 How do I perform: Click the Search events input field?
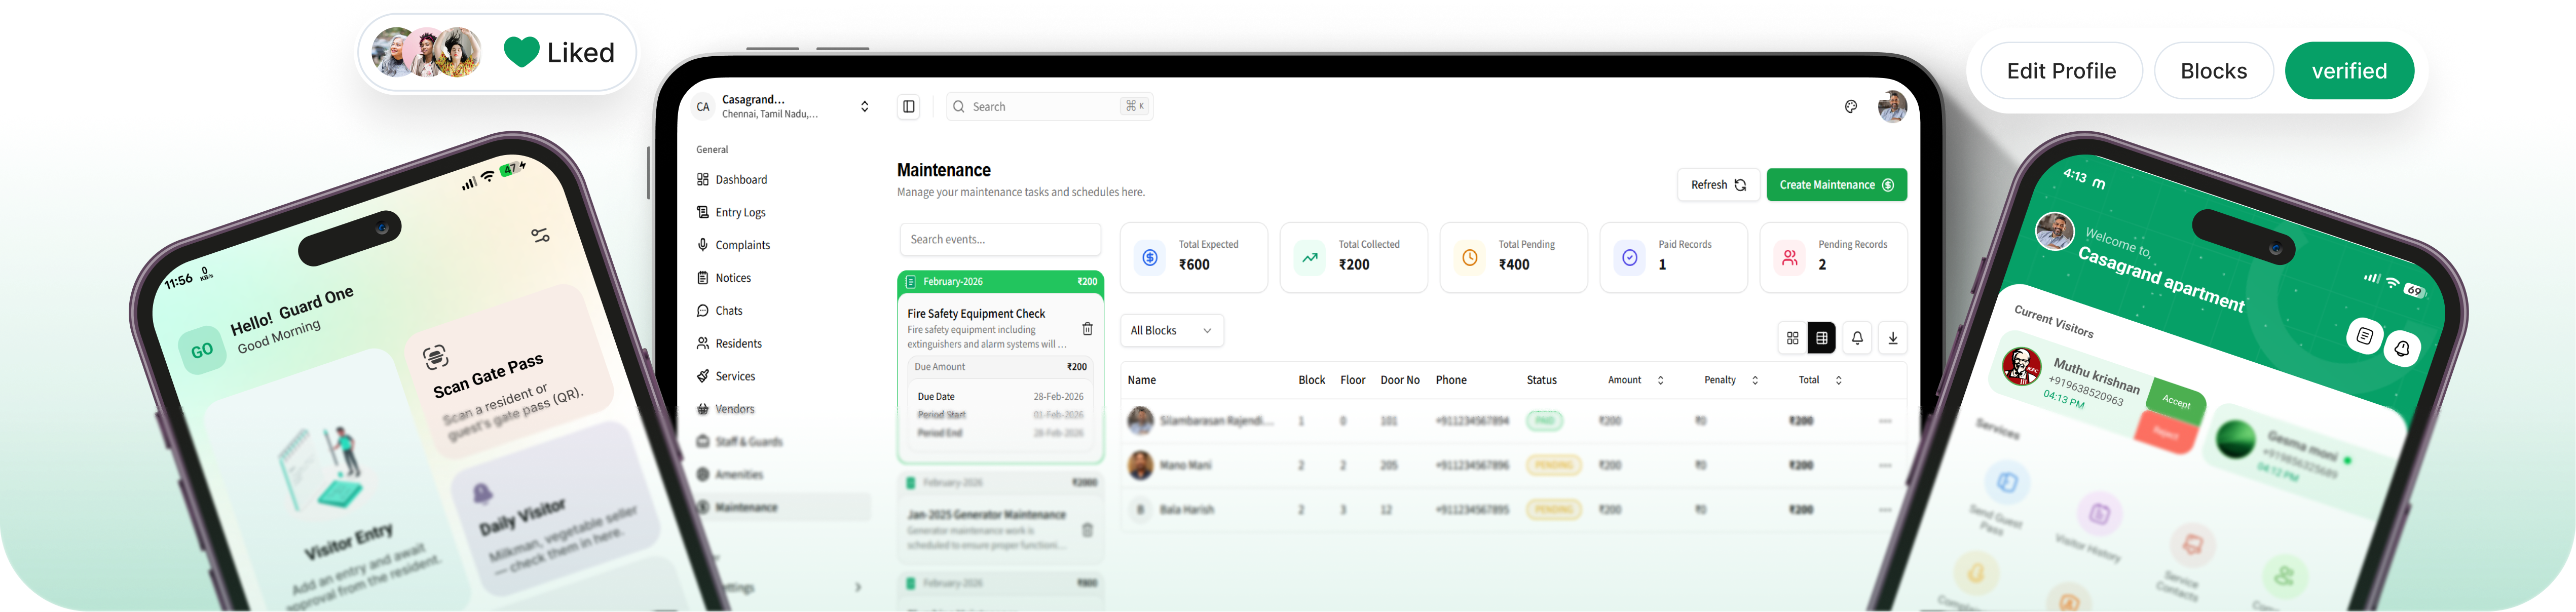point(1000,240)
